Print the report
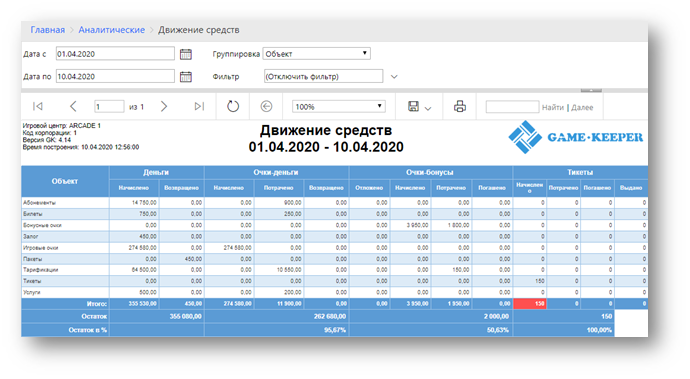The height and width of the screenshot is (379, 690). tap(460, 107)
